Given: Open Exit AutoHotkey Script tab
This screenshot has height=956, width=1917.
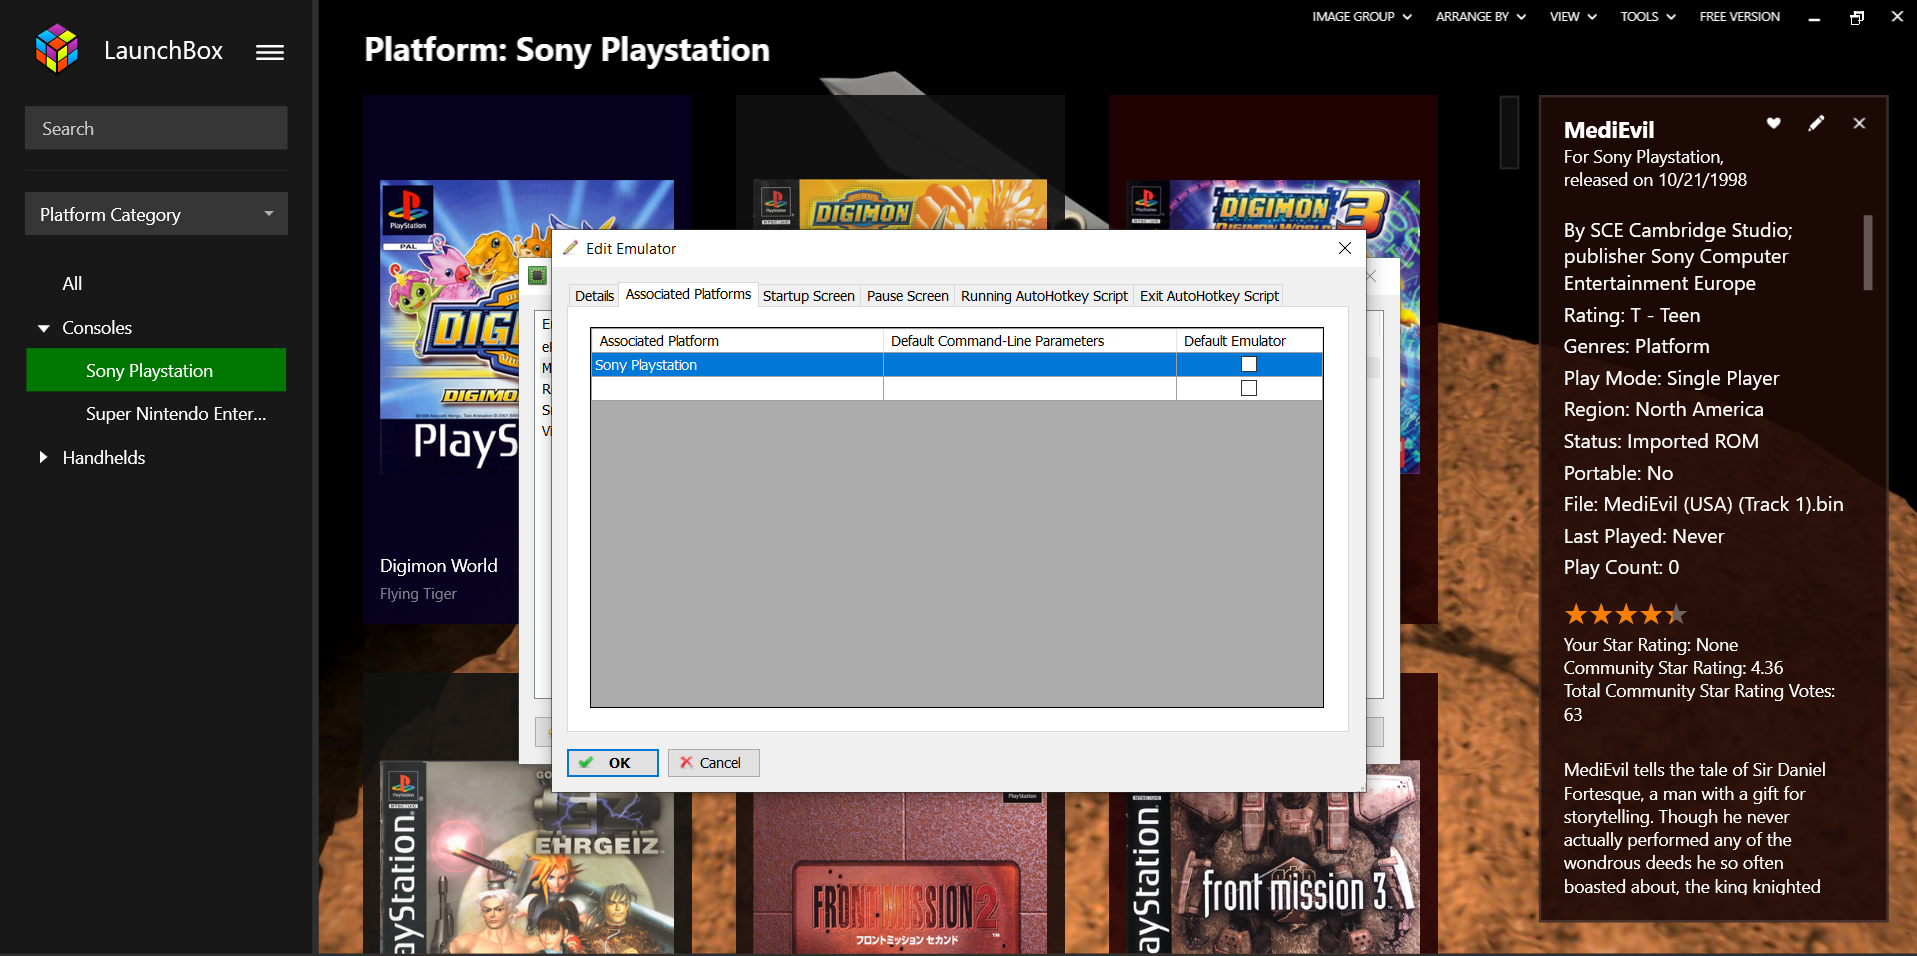Looking at the screenshot, I should pyautogui.click(x=1209, y=296).
